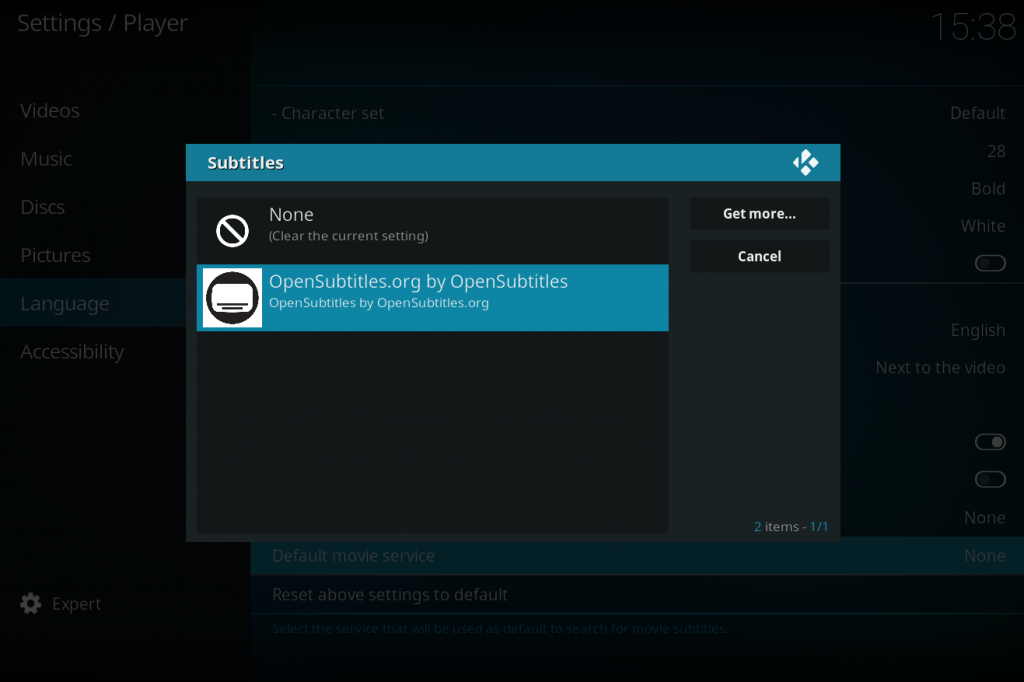Change the Expert settings level
Viewport: 1024px width, 682px height.
point(61,604)
